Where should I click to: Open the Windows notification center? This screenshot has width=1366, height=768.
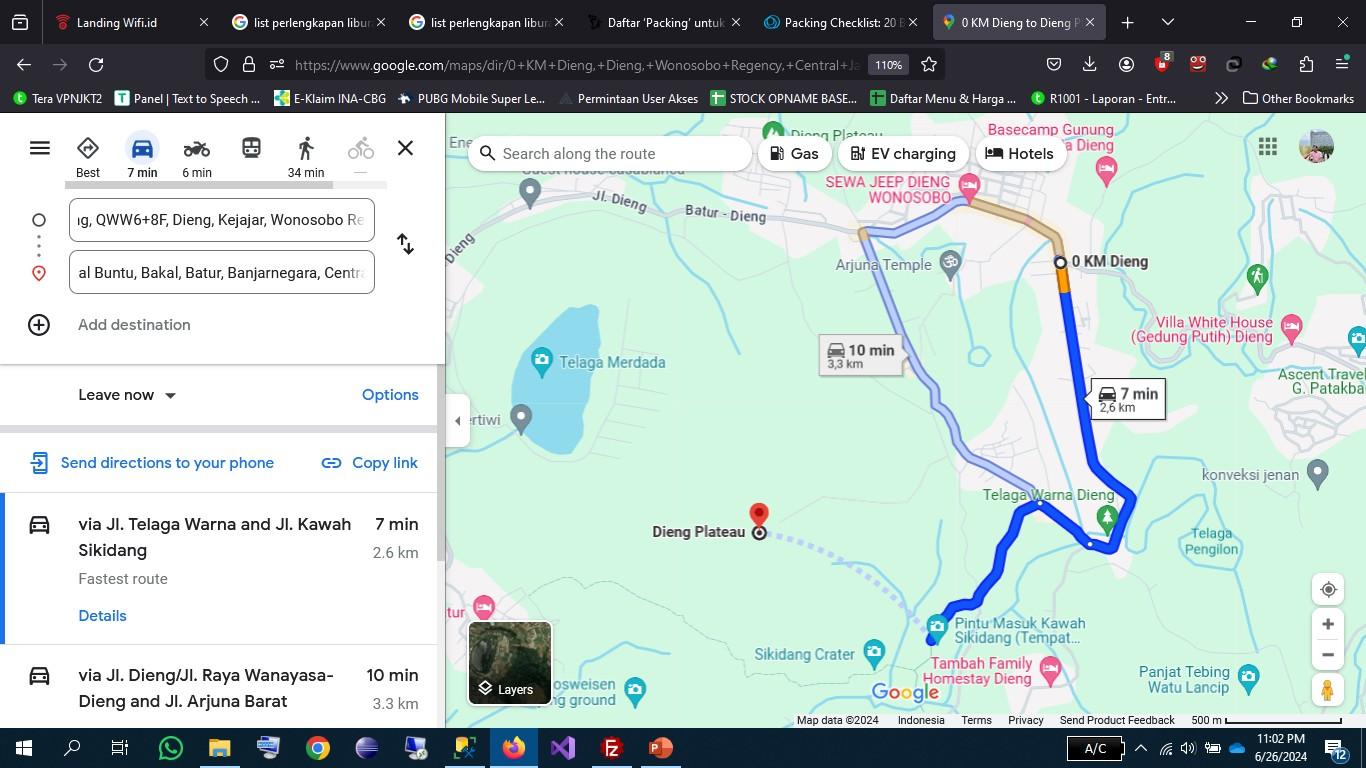click(1336, 748)
